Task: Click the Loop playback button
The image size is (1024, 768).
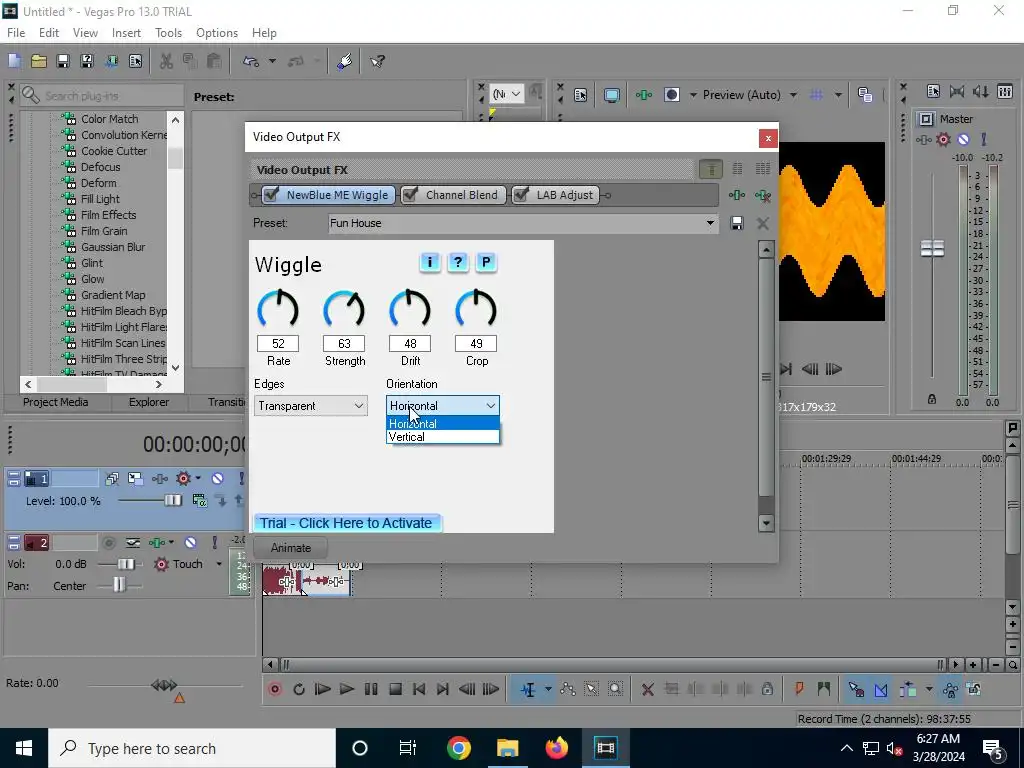Action: tap(299, 689)
